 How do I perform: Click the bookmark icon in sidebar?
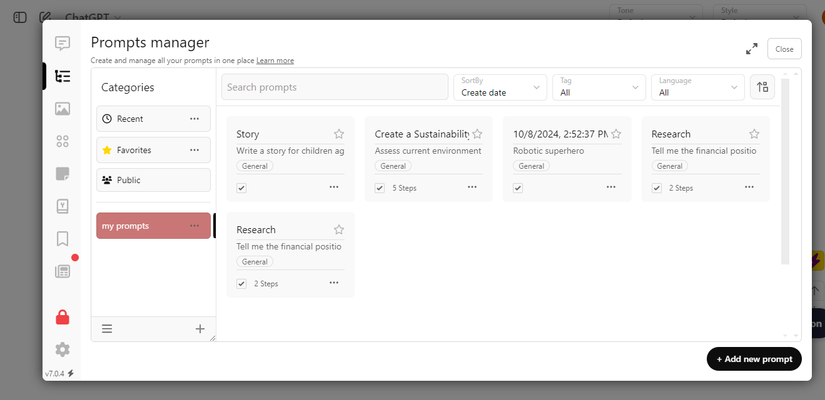pos(63,239)
